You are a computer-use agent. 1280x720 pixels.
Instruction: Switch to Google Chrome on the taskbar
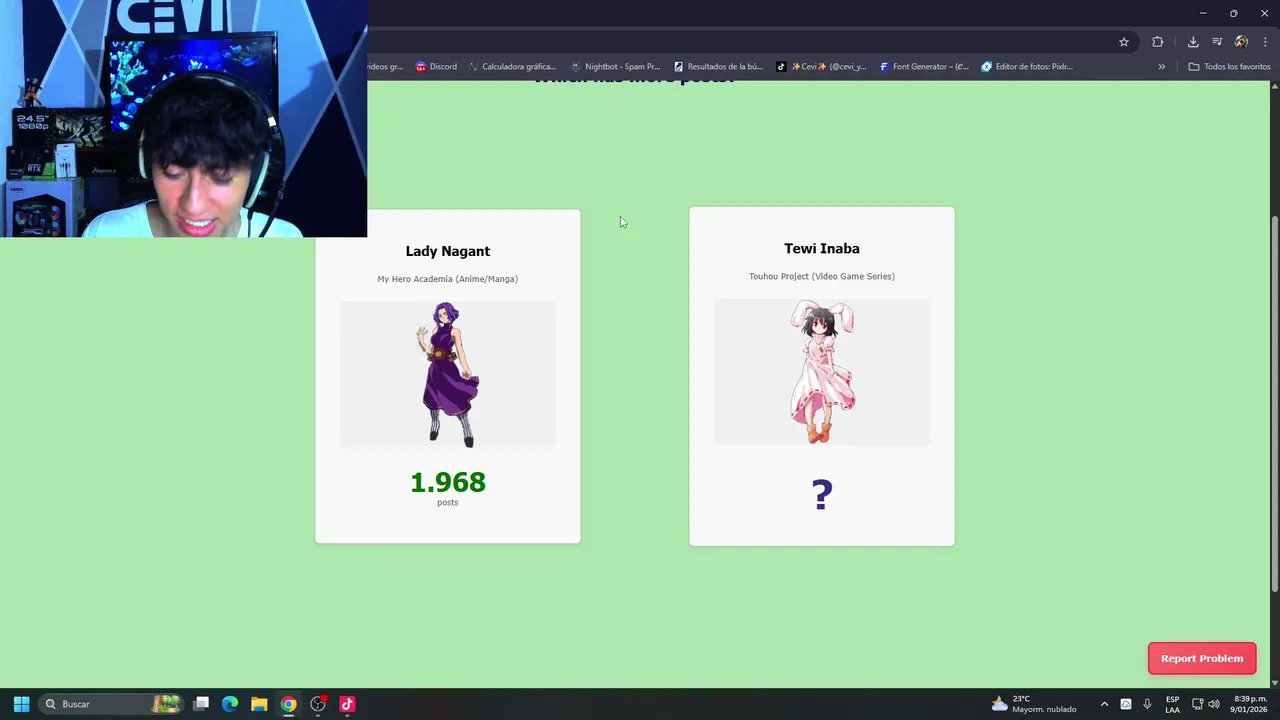pyautogui.click(x=288, y=704)
